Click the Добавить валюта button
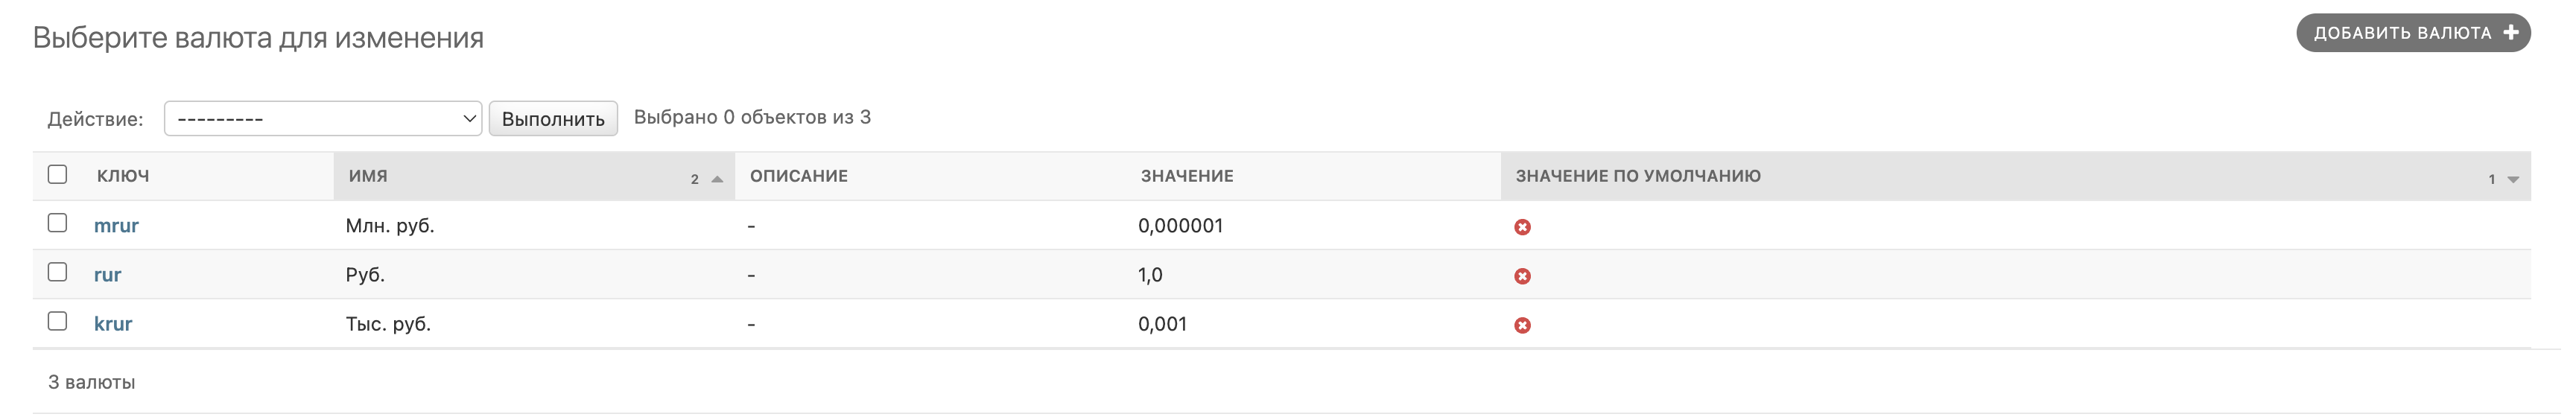The image size is (2576, 420). (x=2402, y=33)
